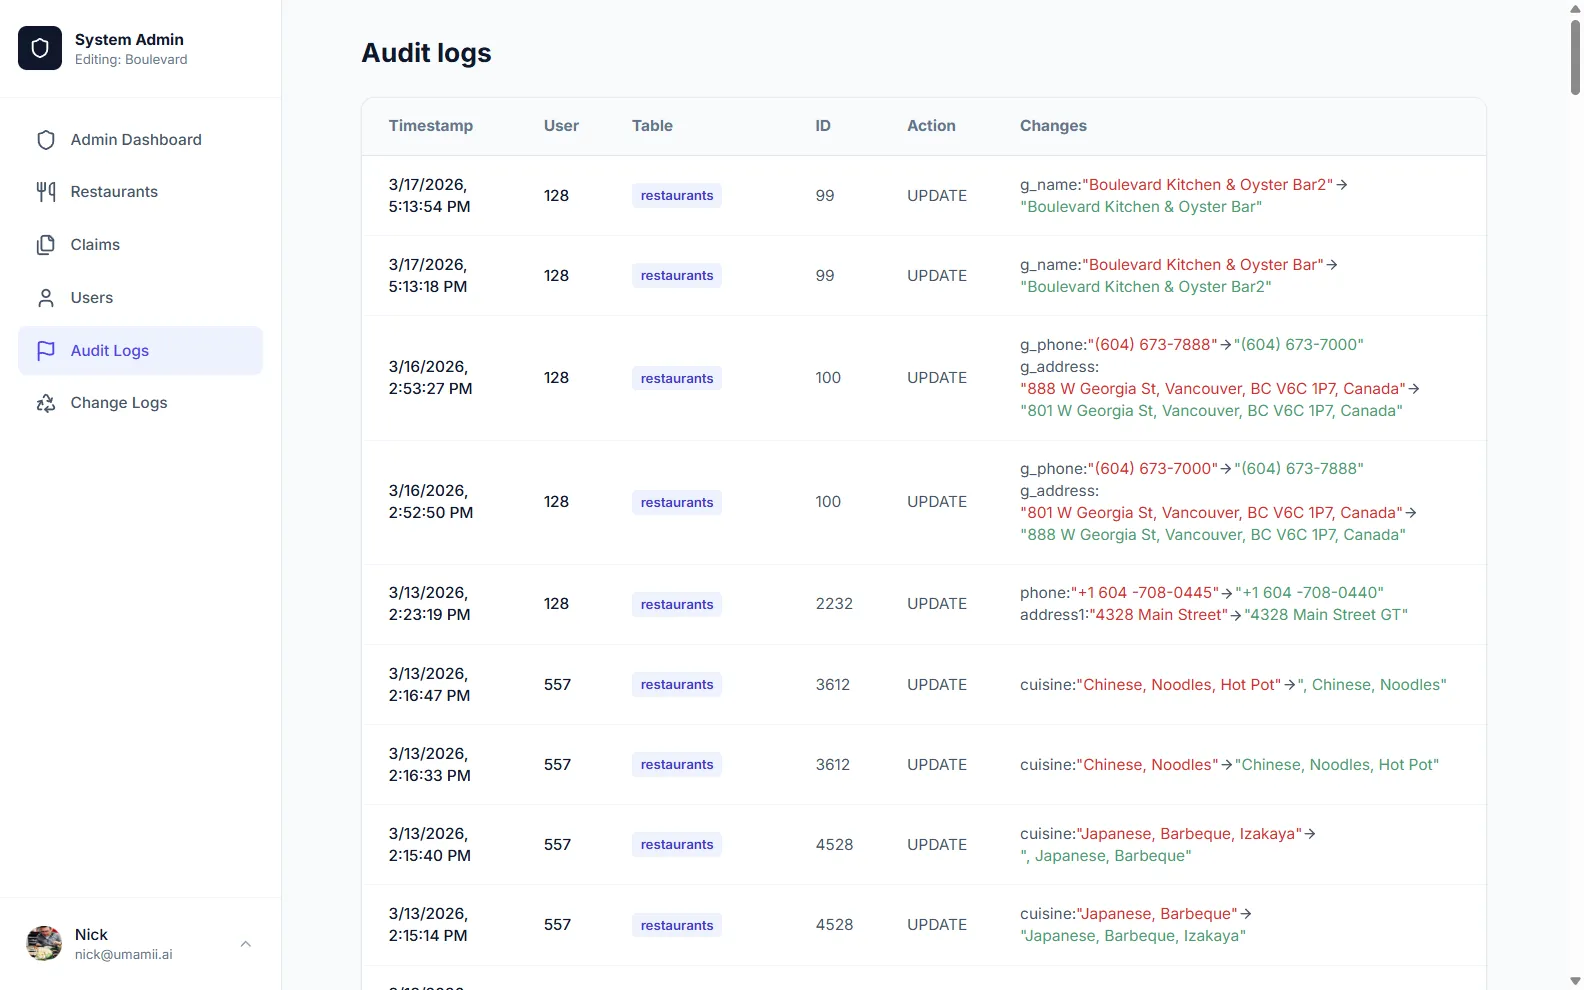
Task: Click ID 3612 in the 2:16:47 PM row
Action: pos(833,685)
